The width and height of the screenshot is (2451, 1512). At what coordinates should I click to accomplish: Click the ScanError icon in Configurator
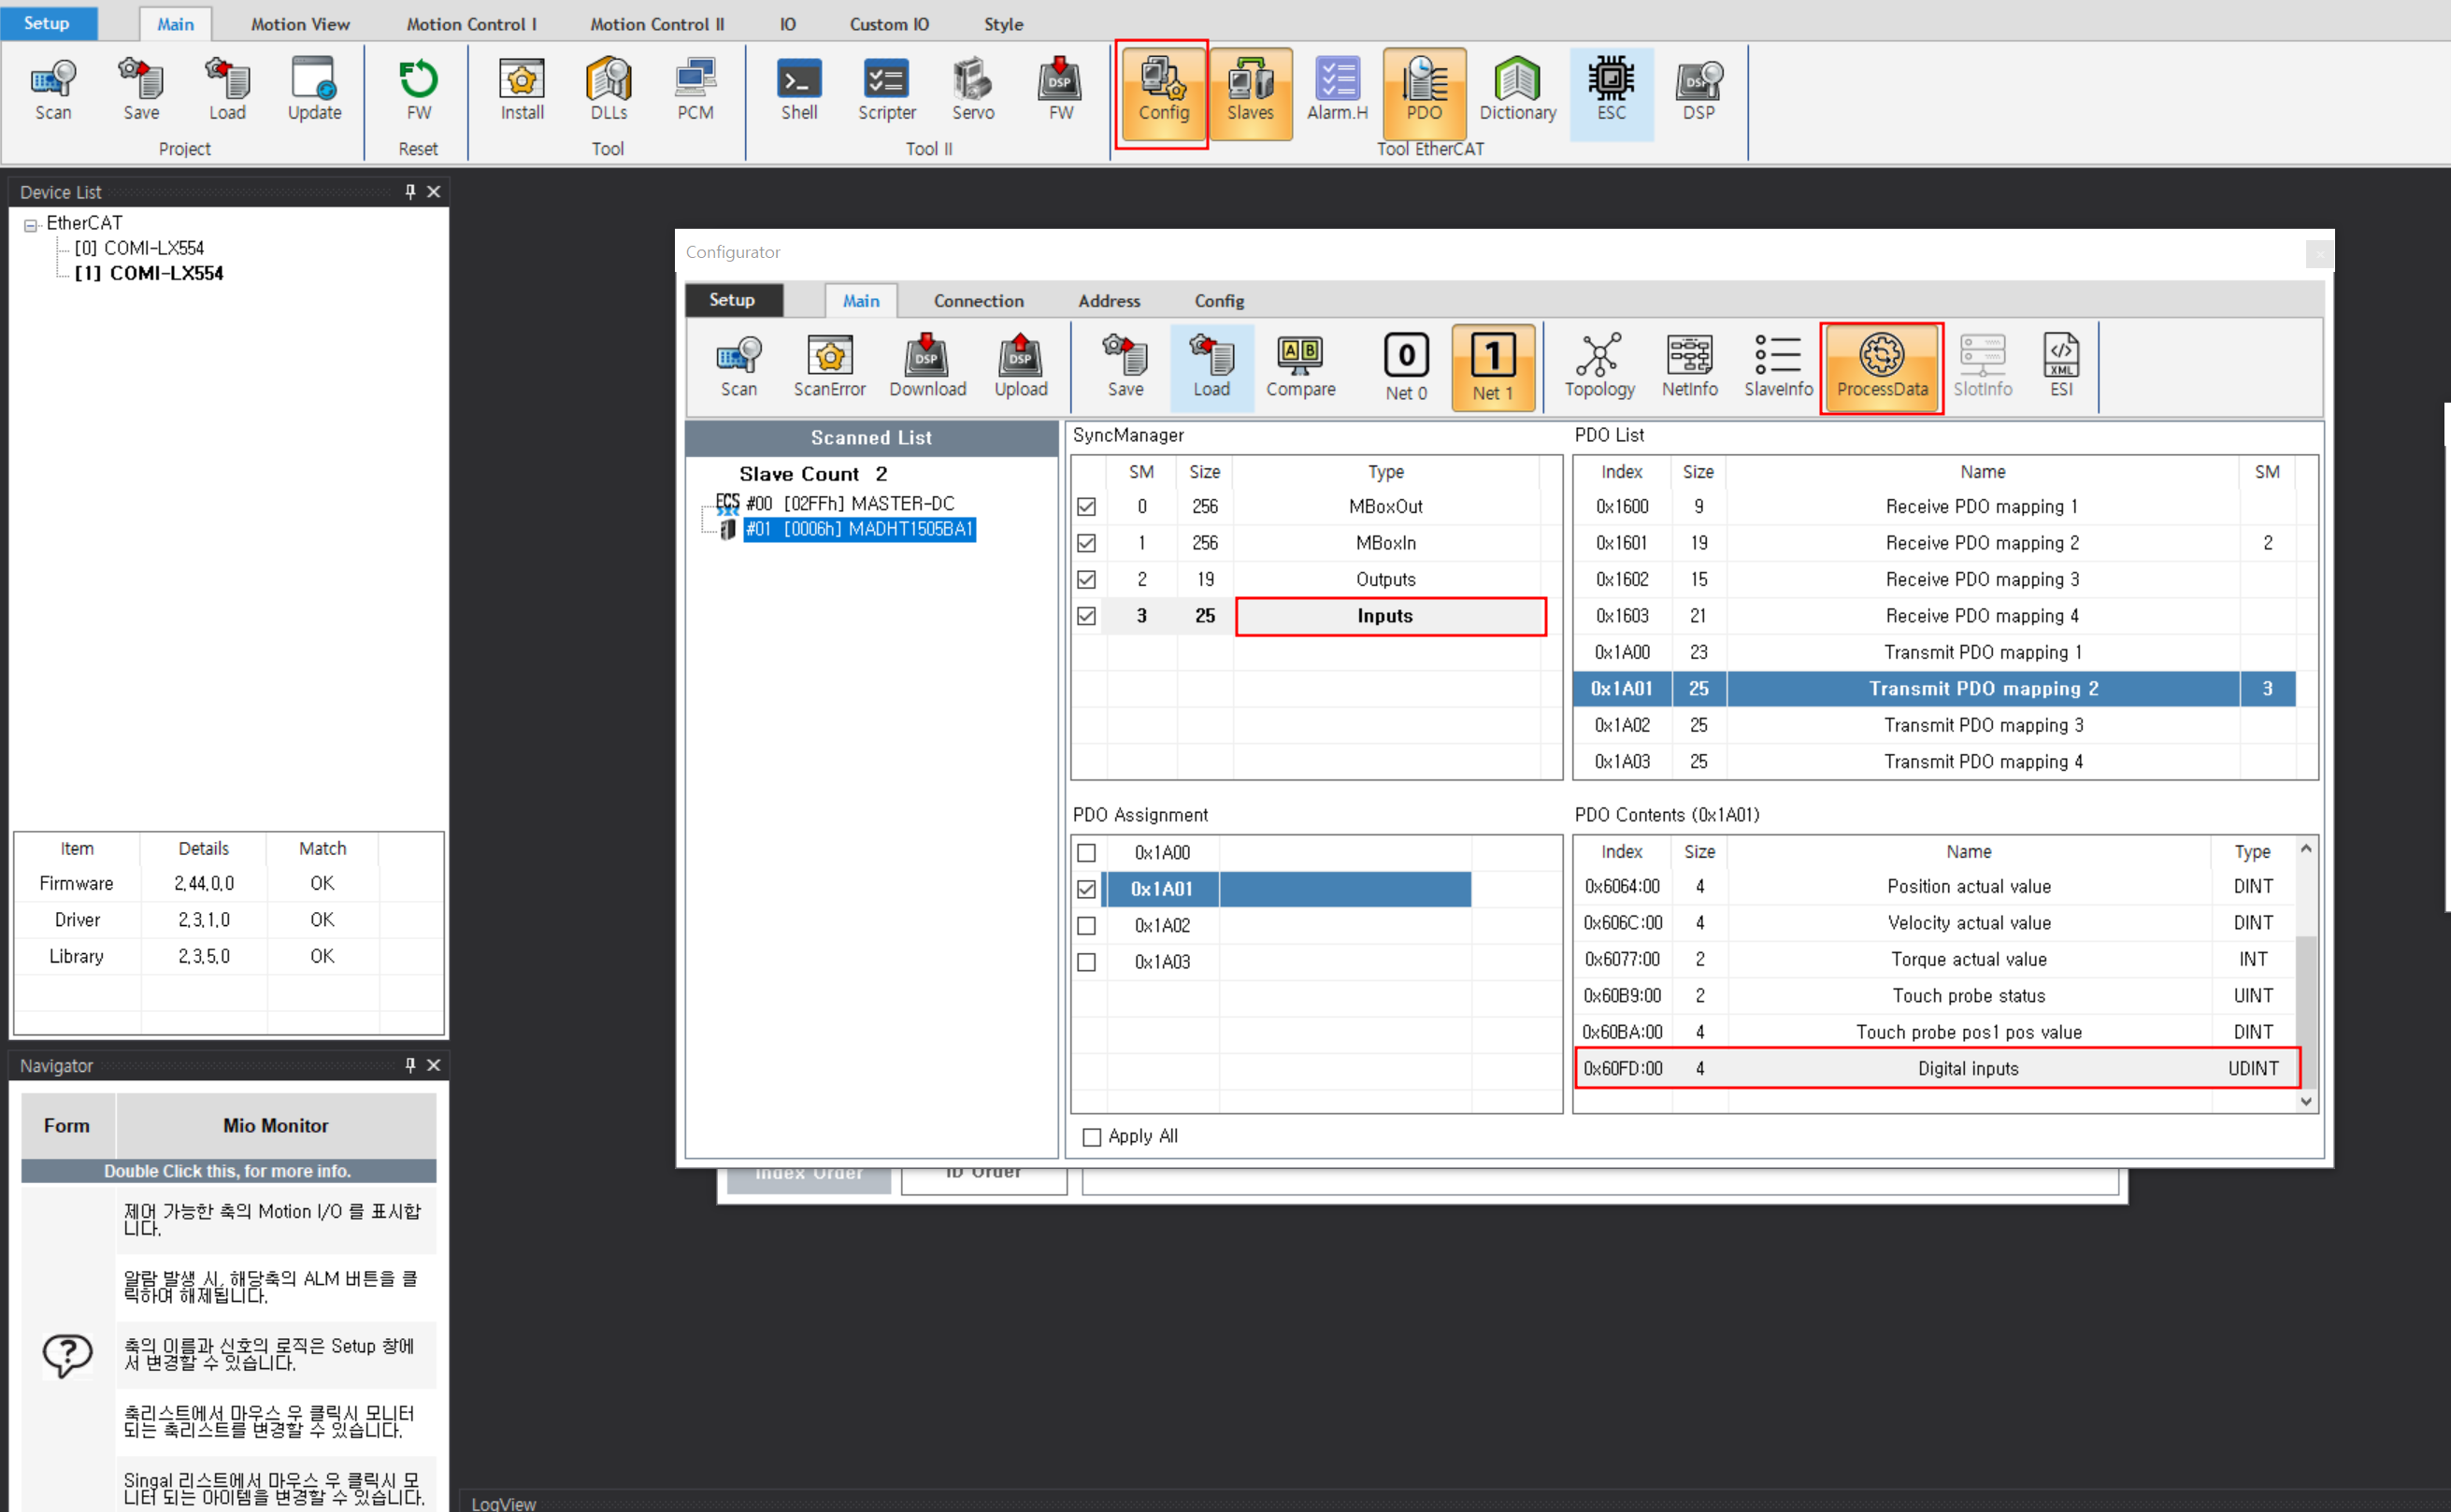click(828, 366)
